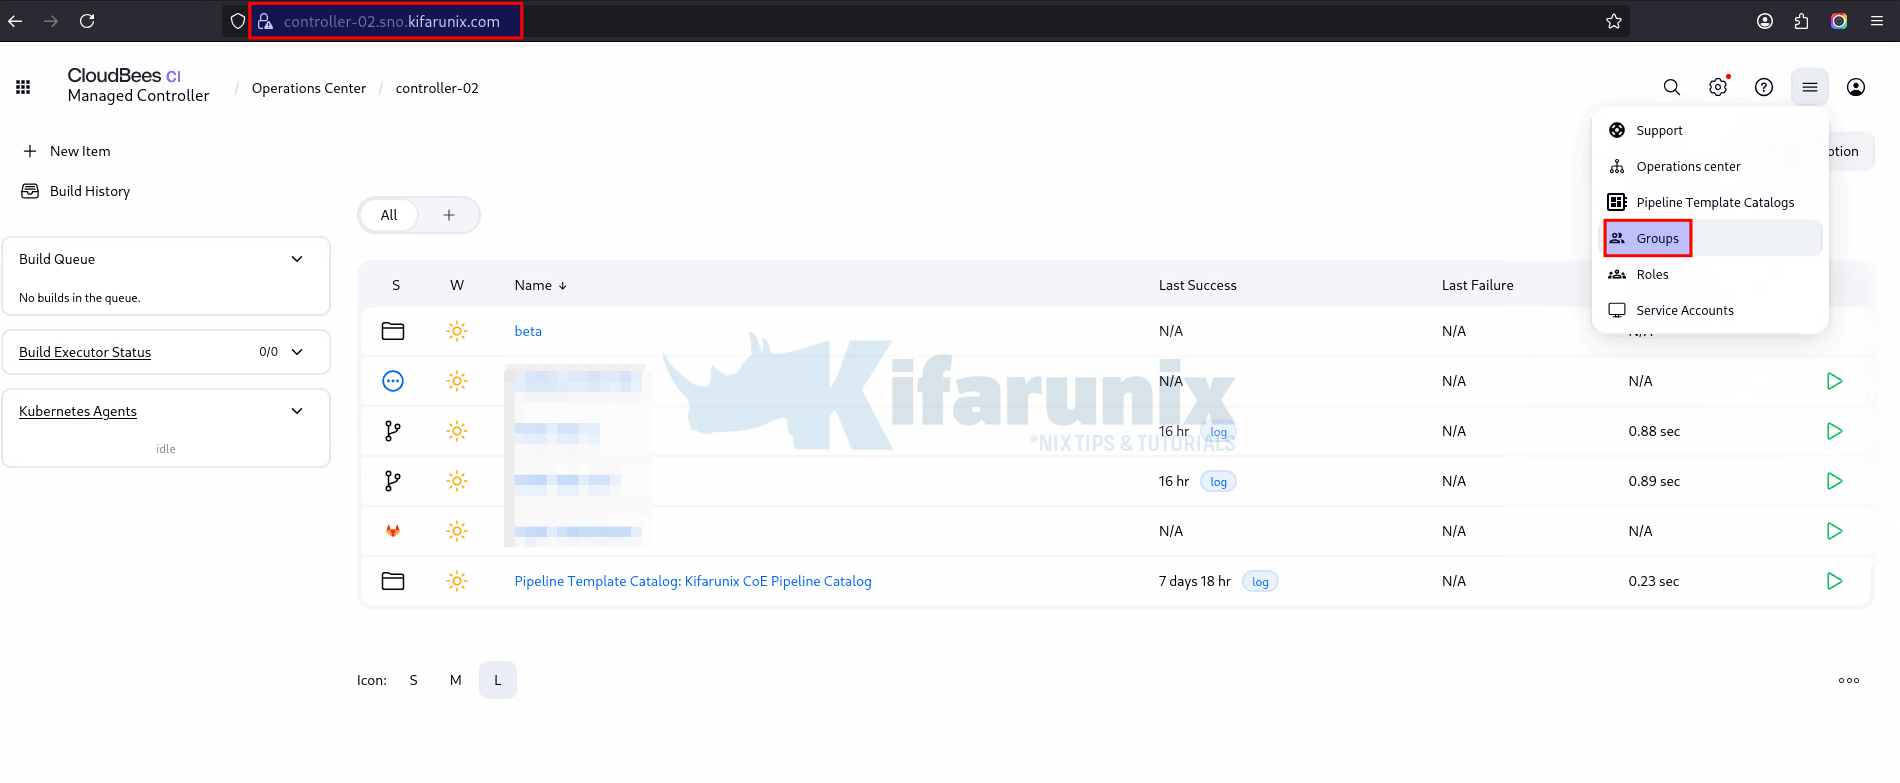Image resolution: width=1900 pixels, height=783 pixels.
Task: Click branch icon in 0.88 sec row
Action: coord(393,431)
